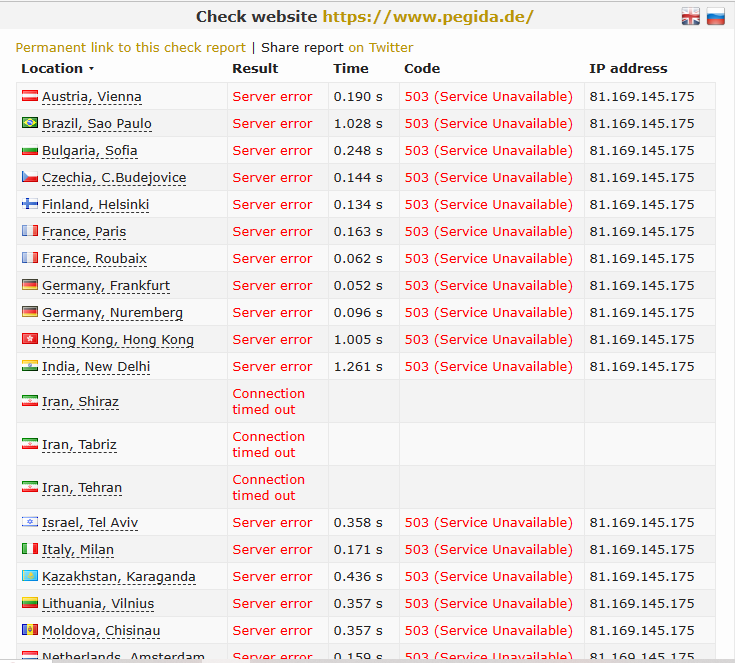Image resolution: width=735 pixels, height=663 pixels.
Task: Open the permanent link to this check report
Action: pyautogui.click(x=130, y=47)
